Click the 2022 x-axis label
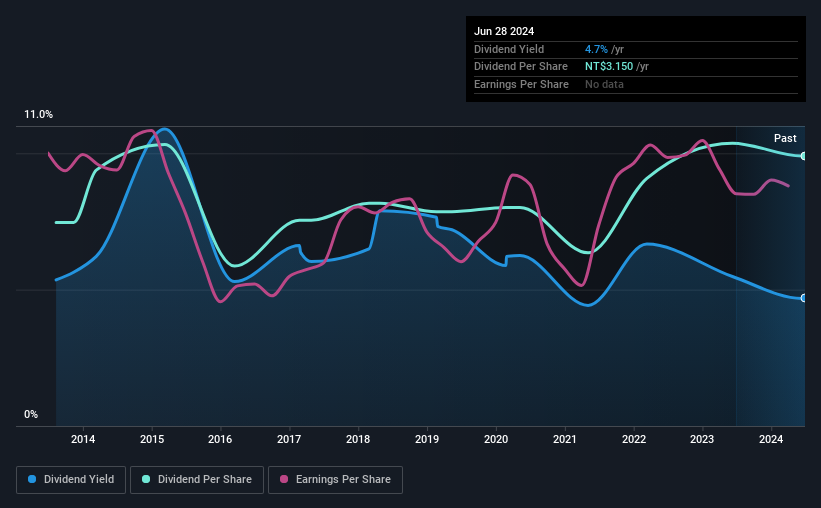The image size is (821, 508). coord(634,439)
